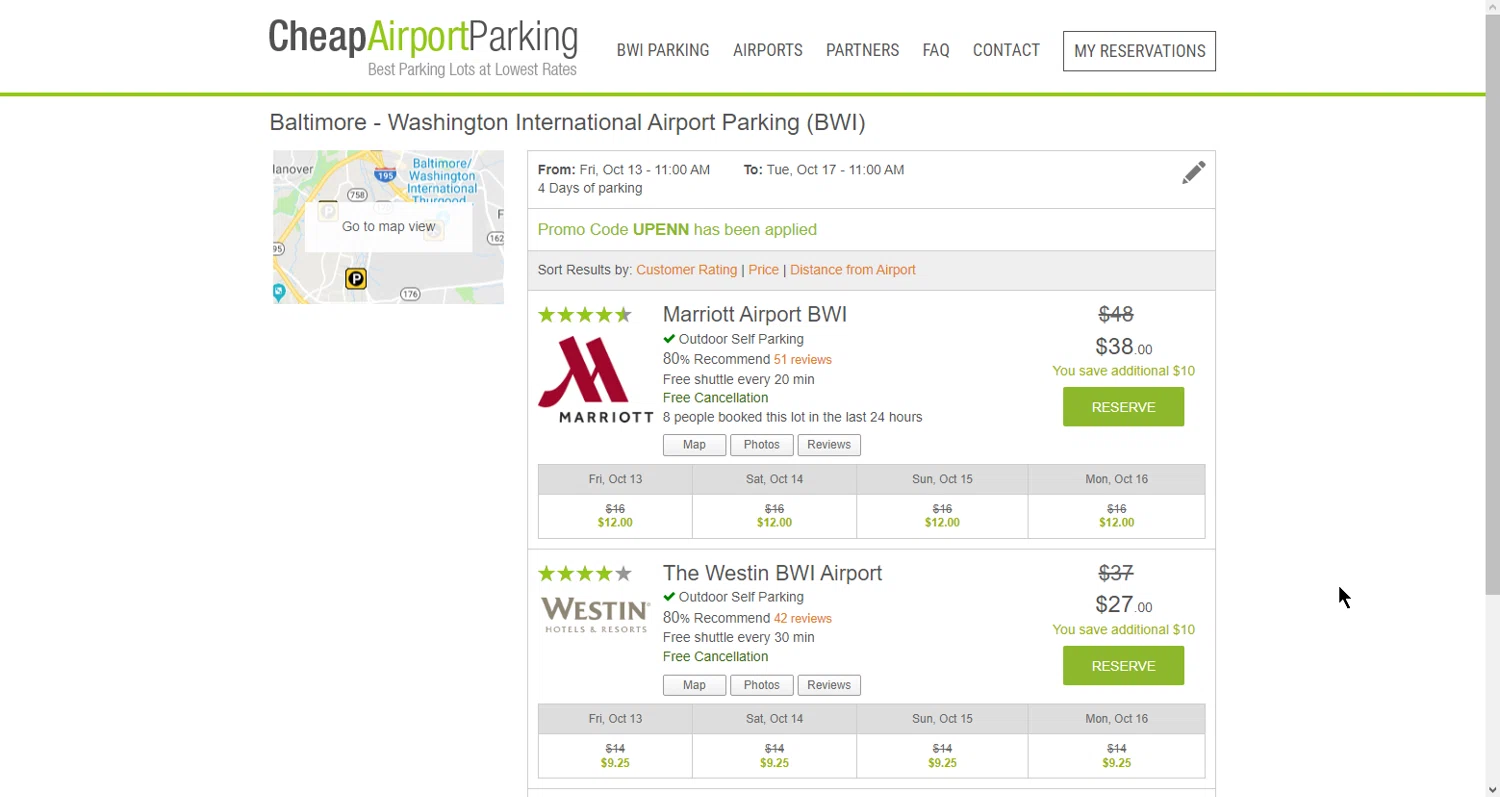Sort results by Price
This screenshot has width=1500, height=797.
[x=763, y=270]
